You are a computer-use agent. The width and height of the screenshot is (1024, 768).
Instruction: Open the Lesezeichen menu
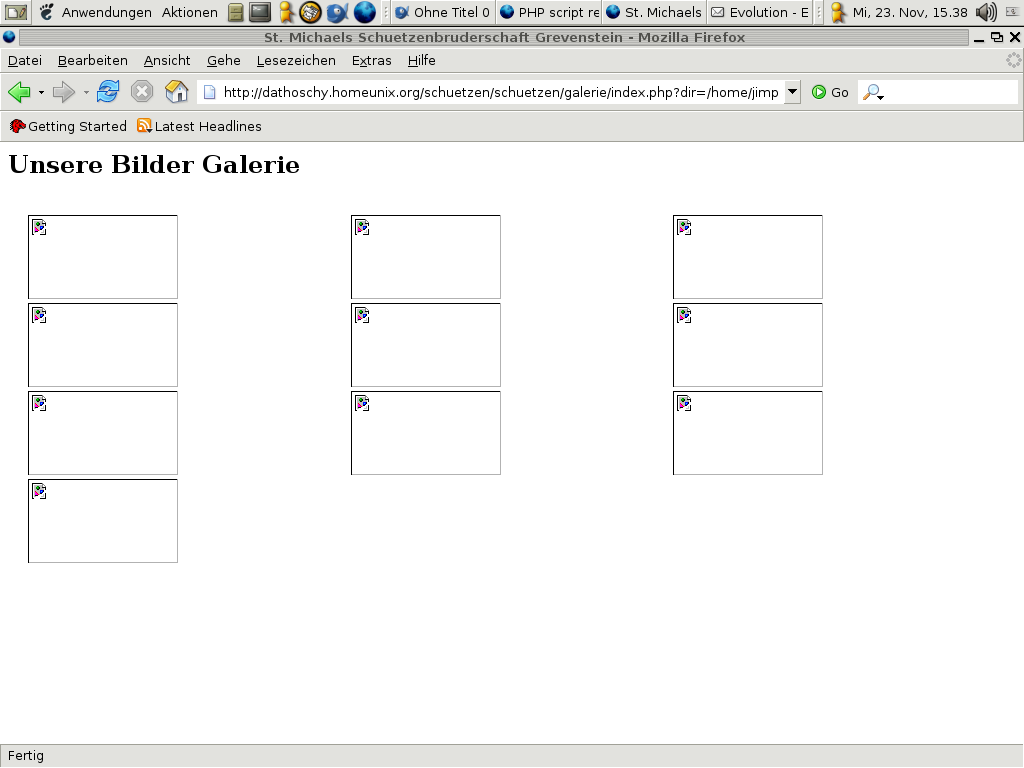[296, 60]
